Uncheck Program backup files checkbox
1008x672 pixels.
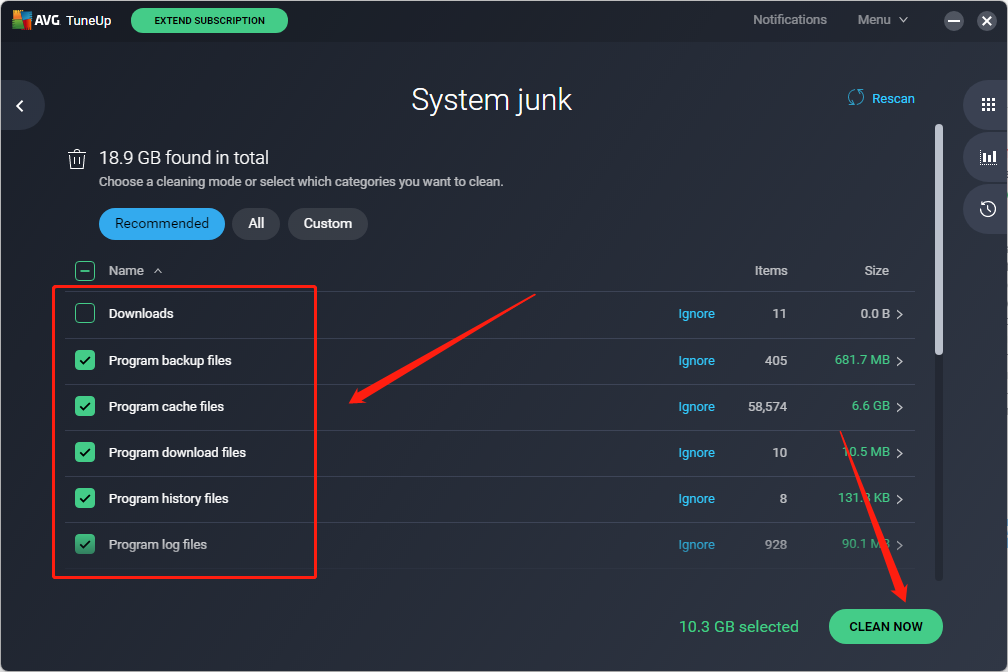click(x=85, y=360)
